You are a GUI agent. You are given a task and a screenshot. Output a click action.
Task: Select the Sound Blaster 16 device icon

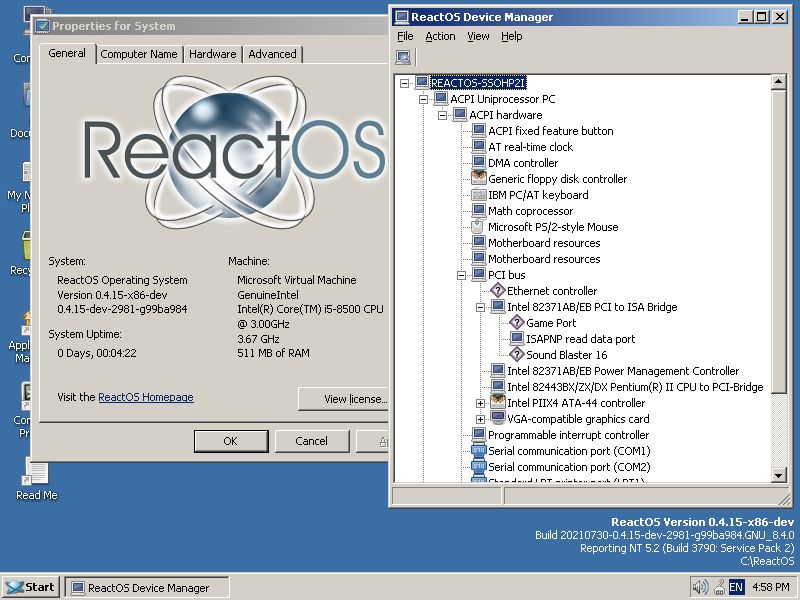point(517,355)
